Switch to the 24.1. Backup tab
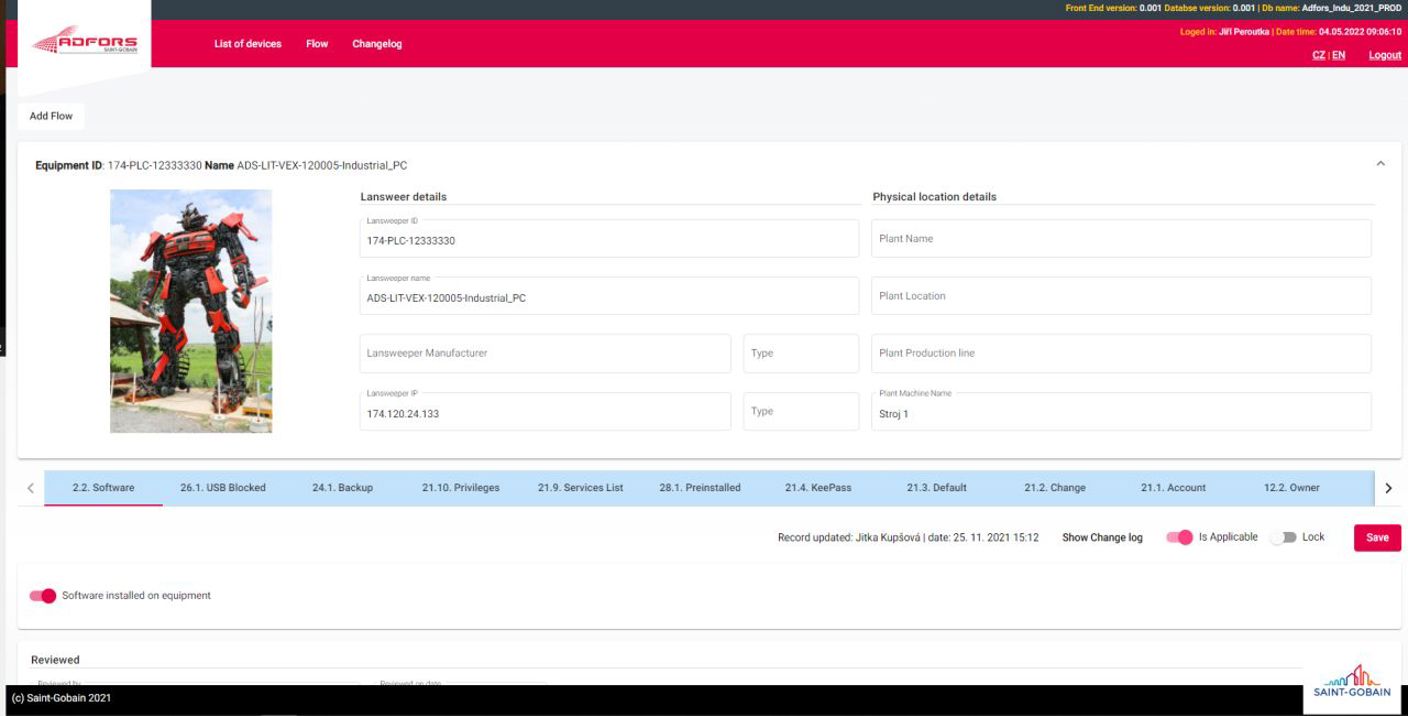The image size is (1408, 716). click(342, 488)
